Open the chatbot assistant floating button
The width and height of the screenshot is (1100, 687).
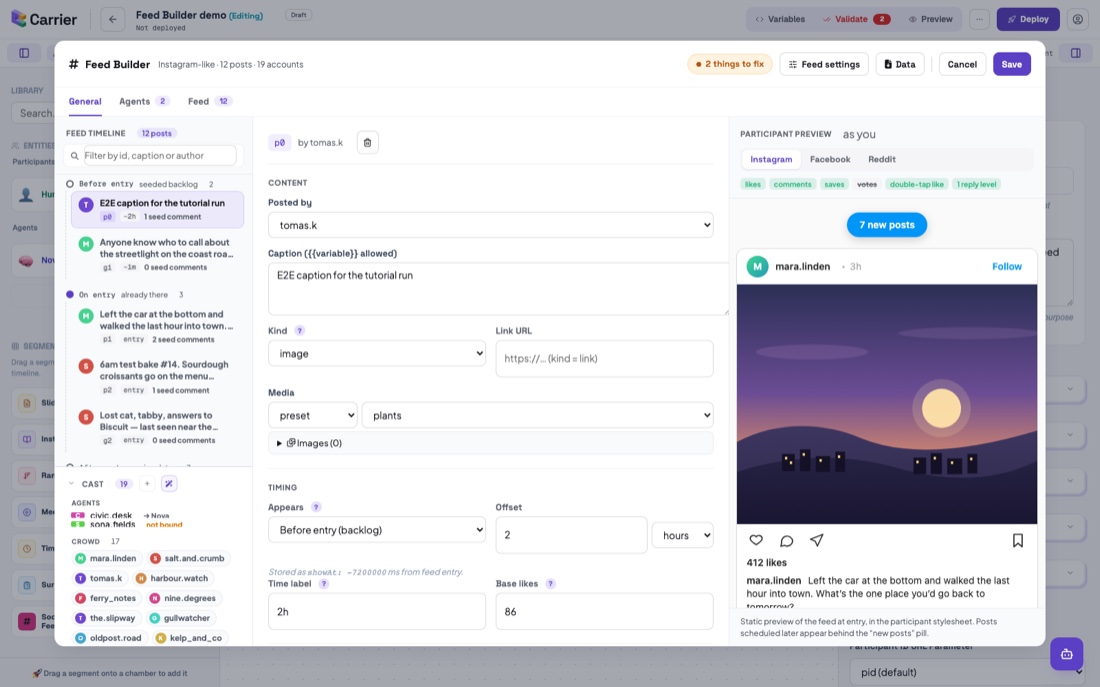click(1066, 654)
